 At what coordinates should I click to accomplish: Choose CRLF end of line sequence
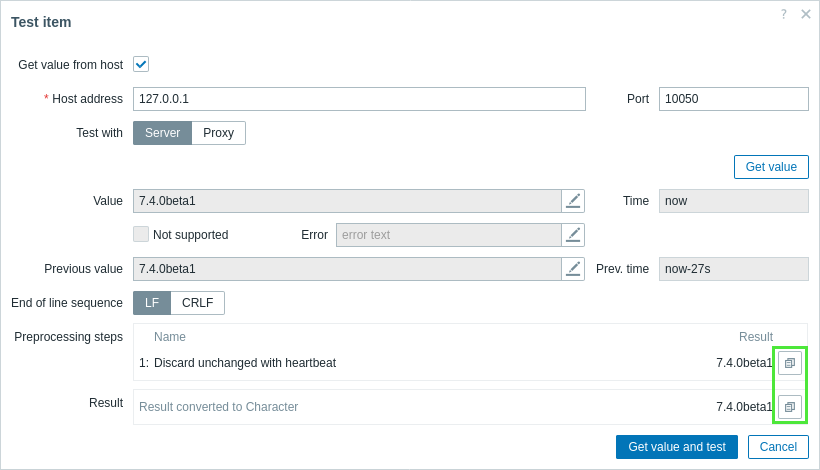(197, 303)
